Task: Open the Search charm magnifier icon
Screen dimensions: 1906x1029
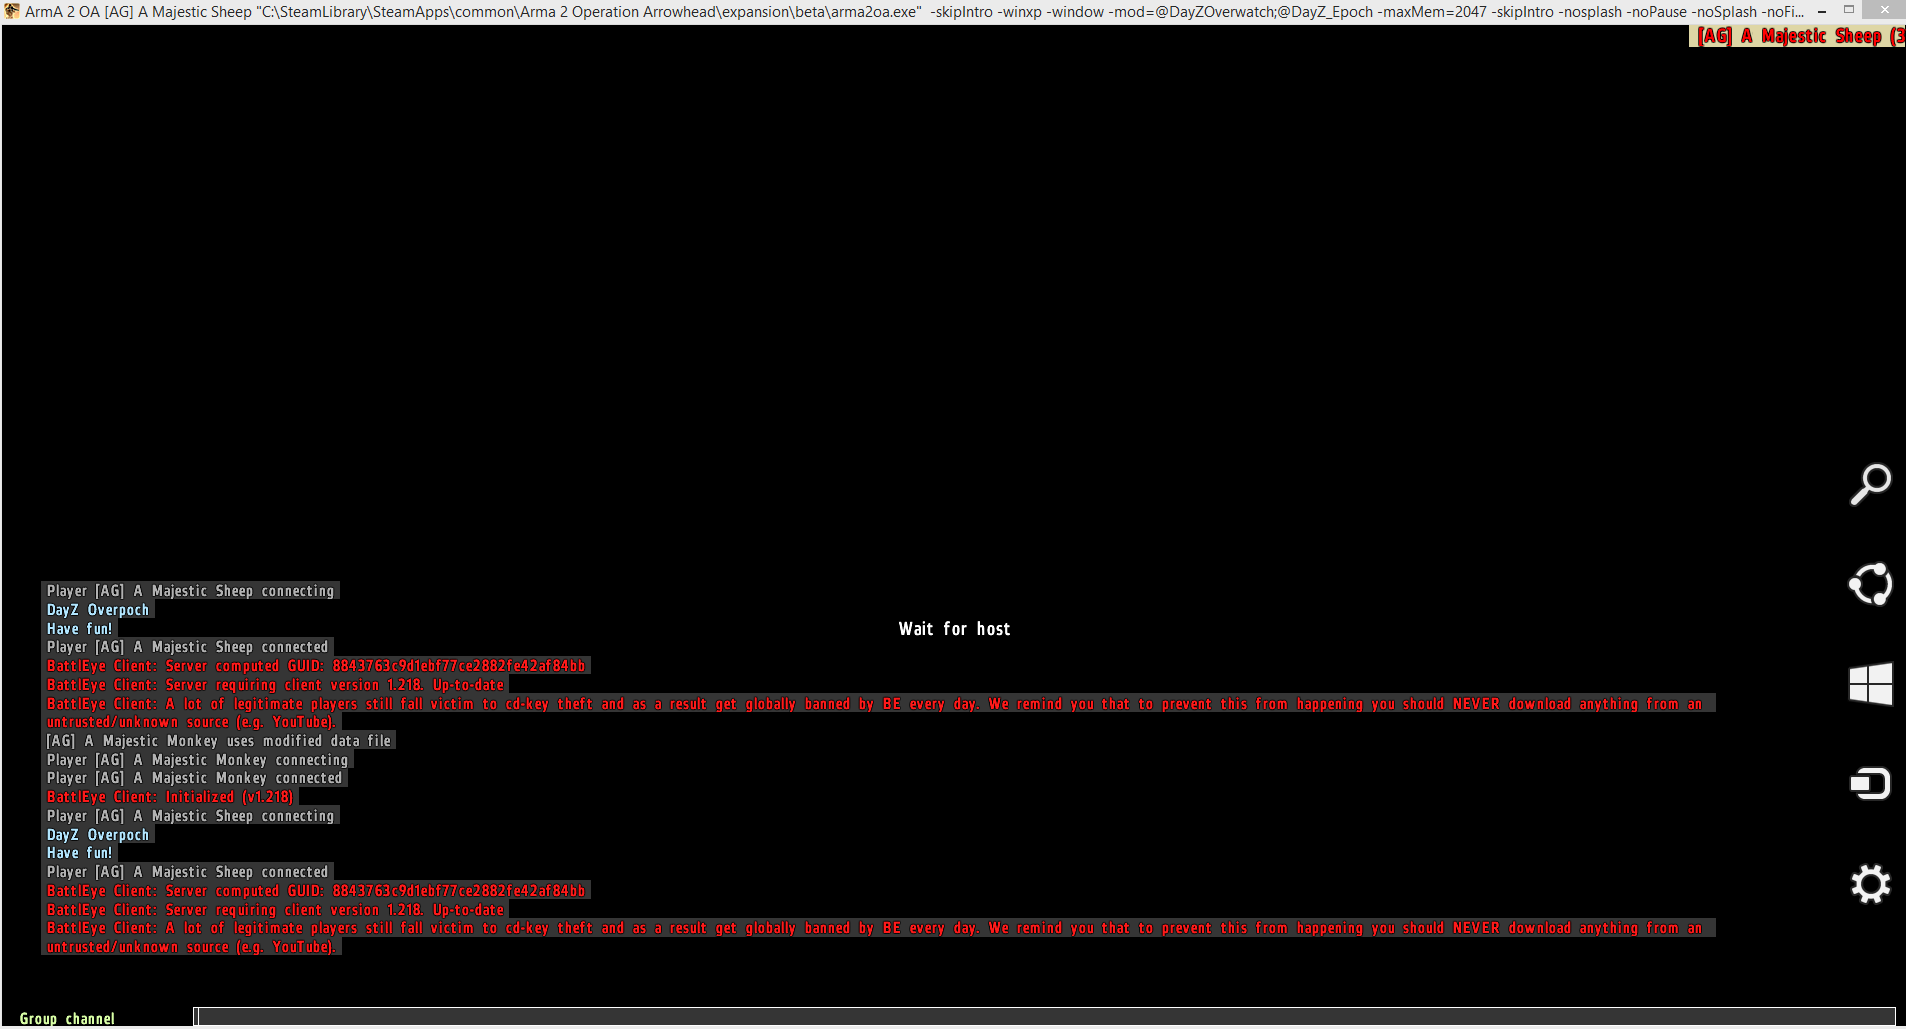Action: (x=1870, y=484)
